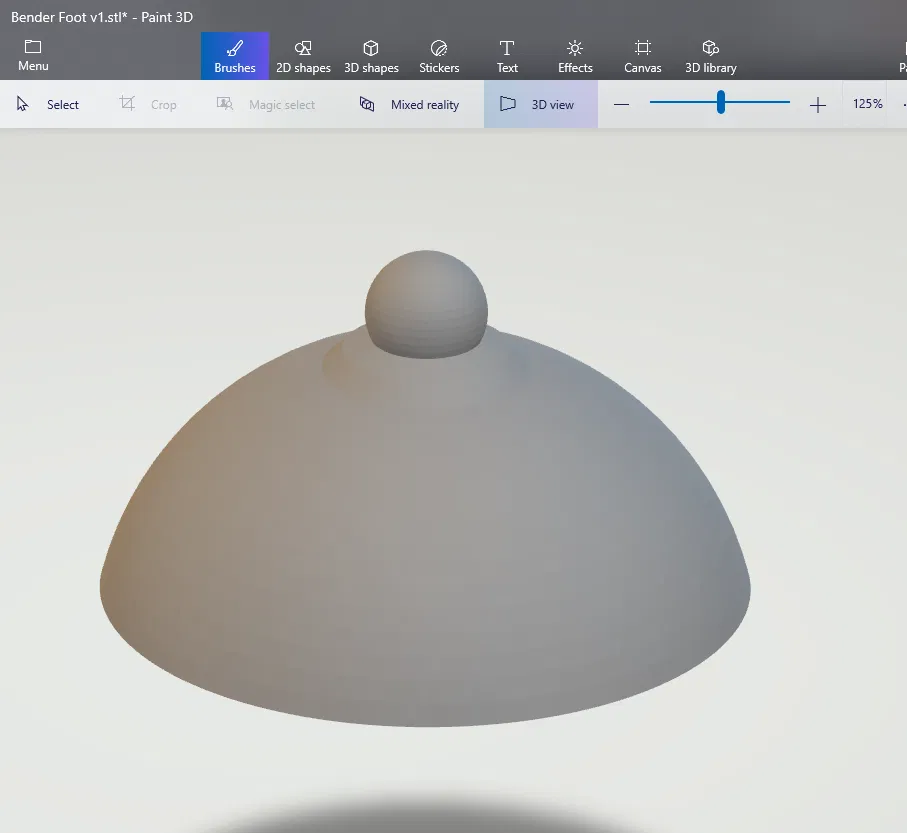Click the zoom slider handle

(721, 102)
